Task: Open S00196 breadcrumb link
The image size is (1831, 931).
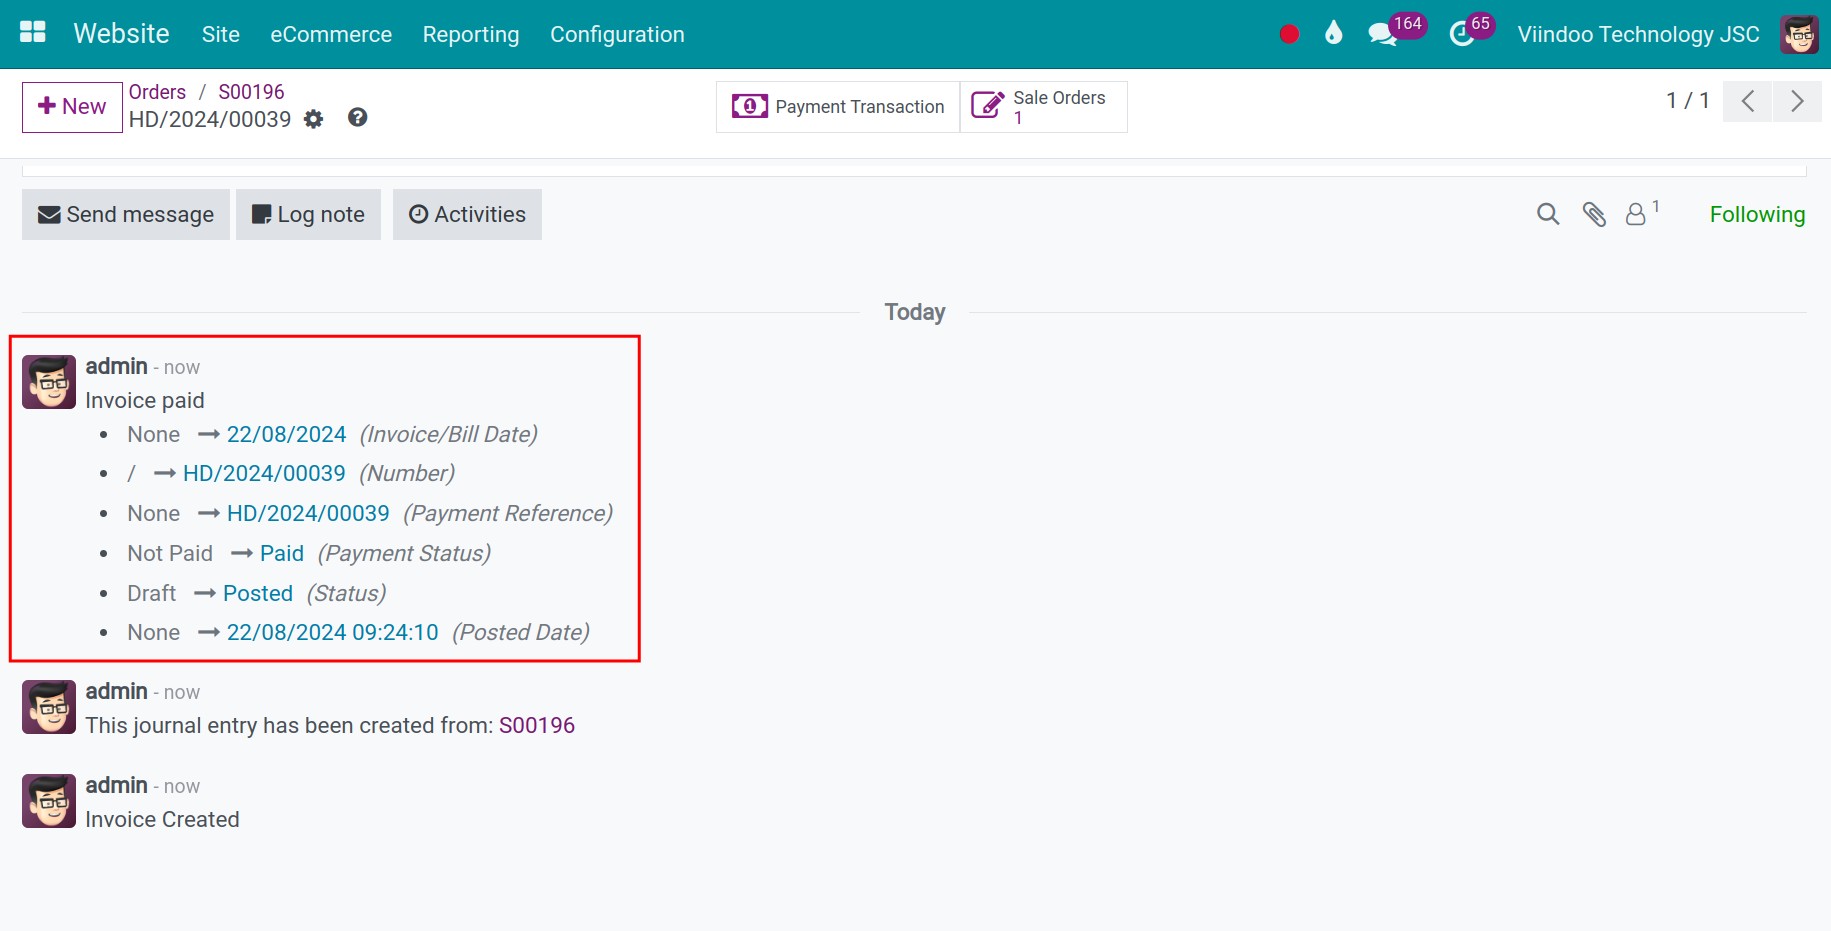Action: (x=251, y=92)
